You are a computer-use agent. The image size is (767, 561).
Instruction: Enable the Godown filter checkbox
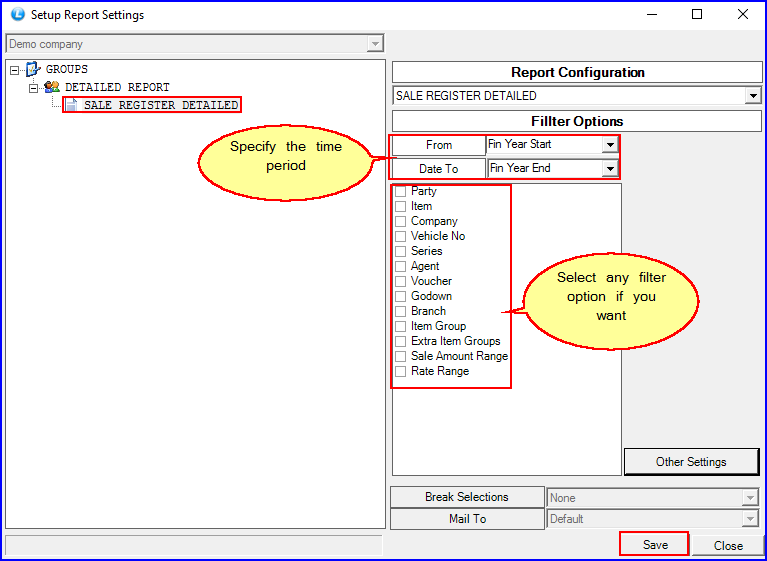pos(401,296)
